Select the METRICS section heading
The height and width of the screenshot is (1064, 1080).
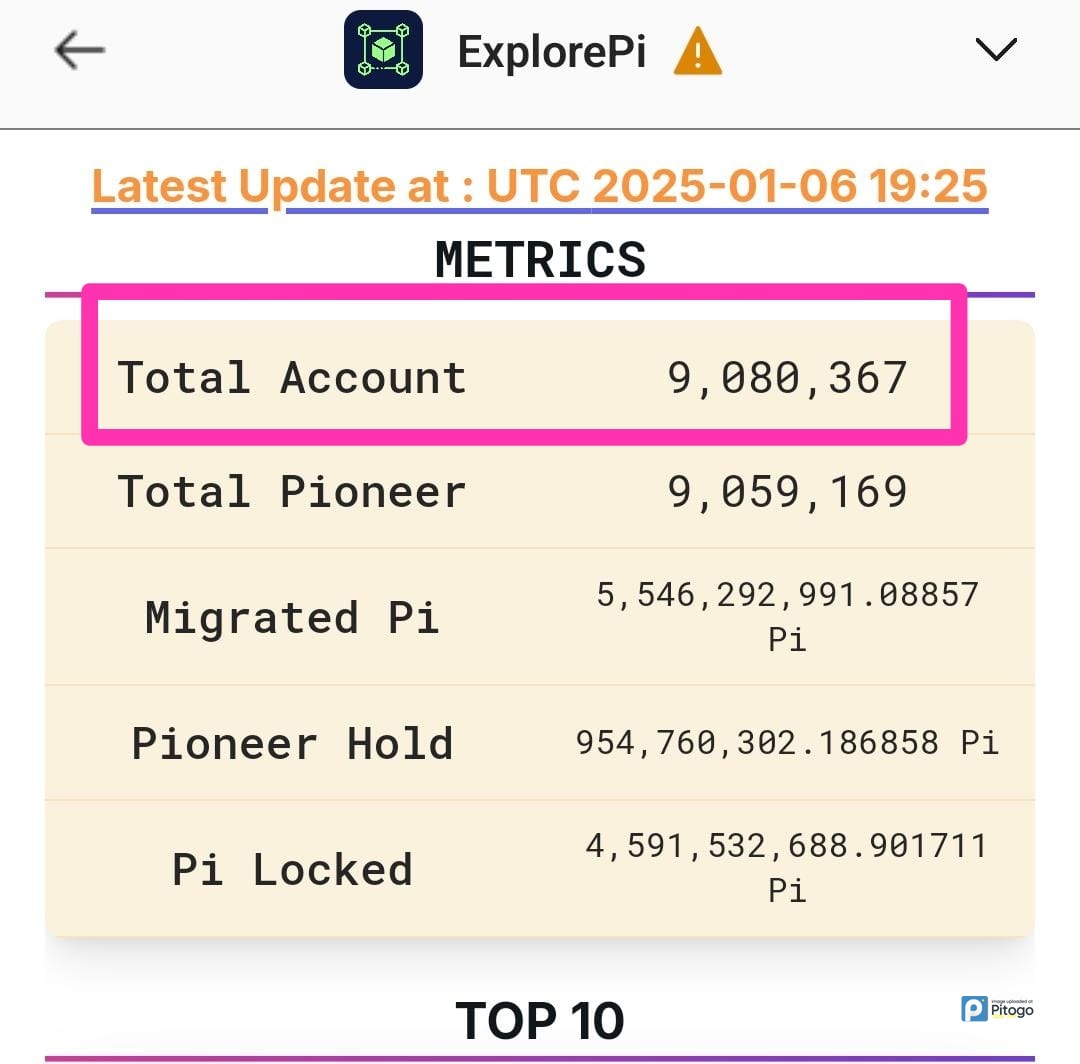click(x=540, y=260)
